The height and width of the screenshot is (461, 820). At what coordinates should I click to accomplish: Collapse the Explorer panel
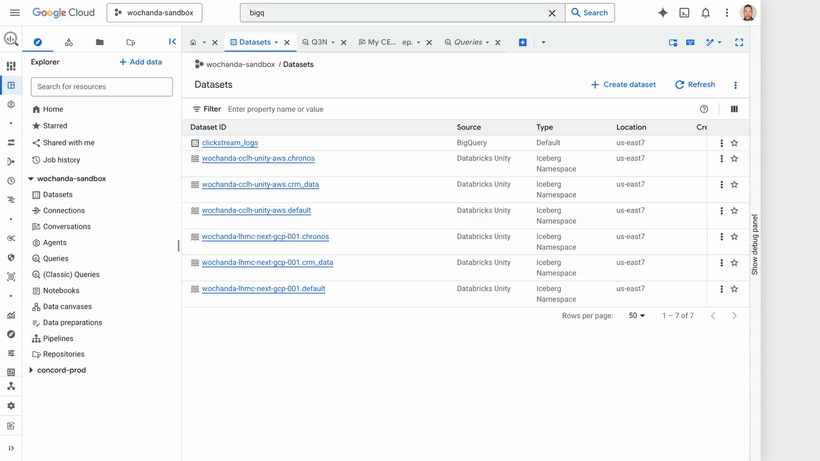point(172,42)
